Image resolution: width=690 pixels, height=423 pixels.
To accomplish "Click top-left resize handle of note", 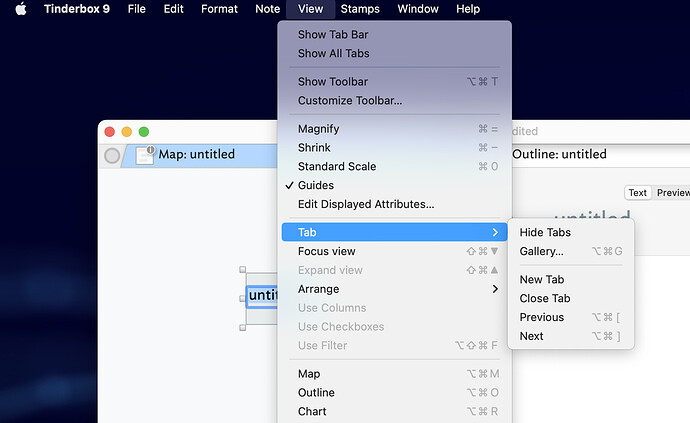I will (x=242, y=269).
